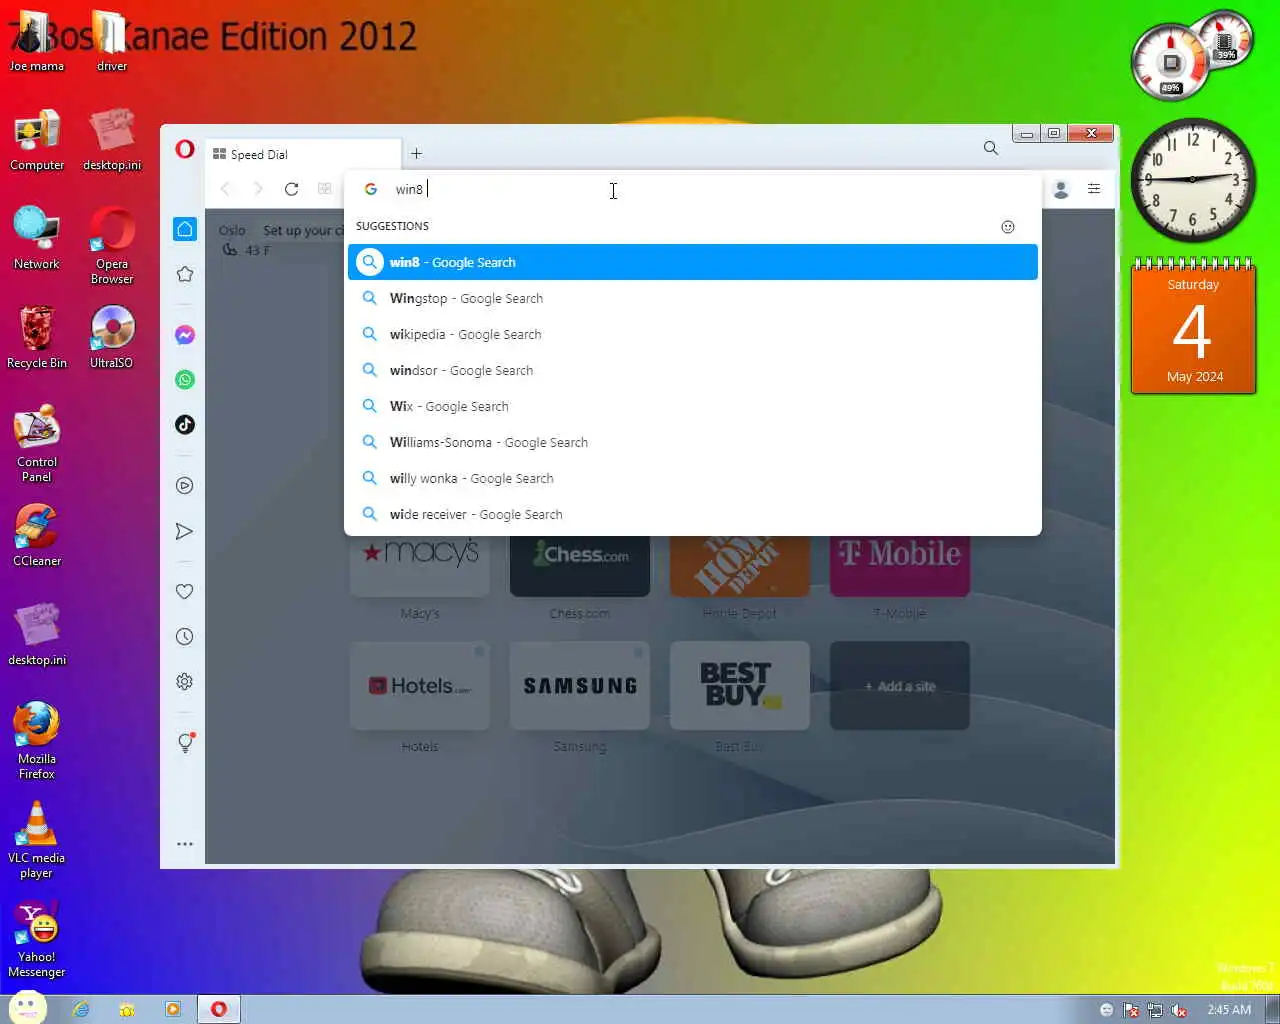Open the Opera menu logo
Image resolution: width=1280 pixels, height=1024 pixels.
pos(184,149)
